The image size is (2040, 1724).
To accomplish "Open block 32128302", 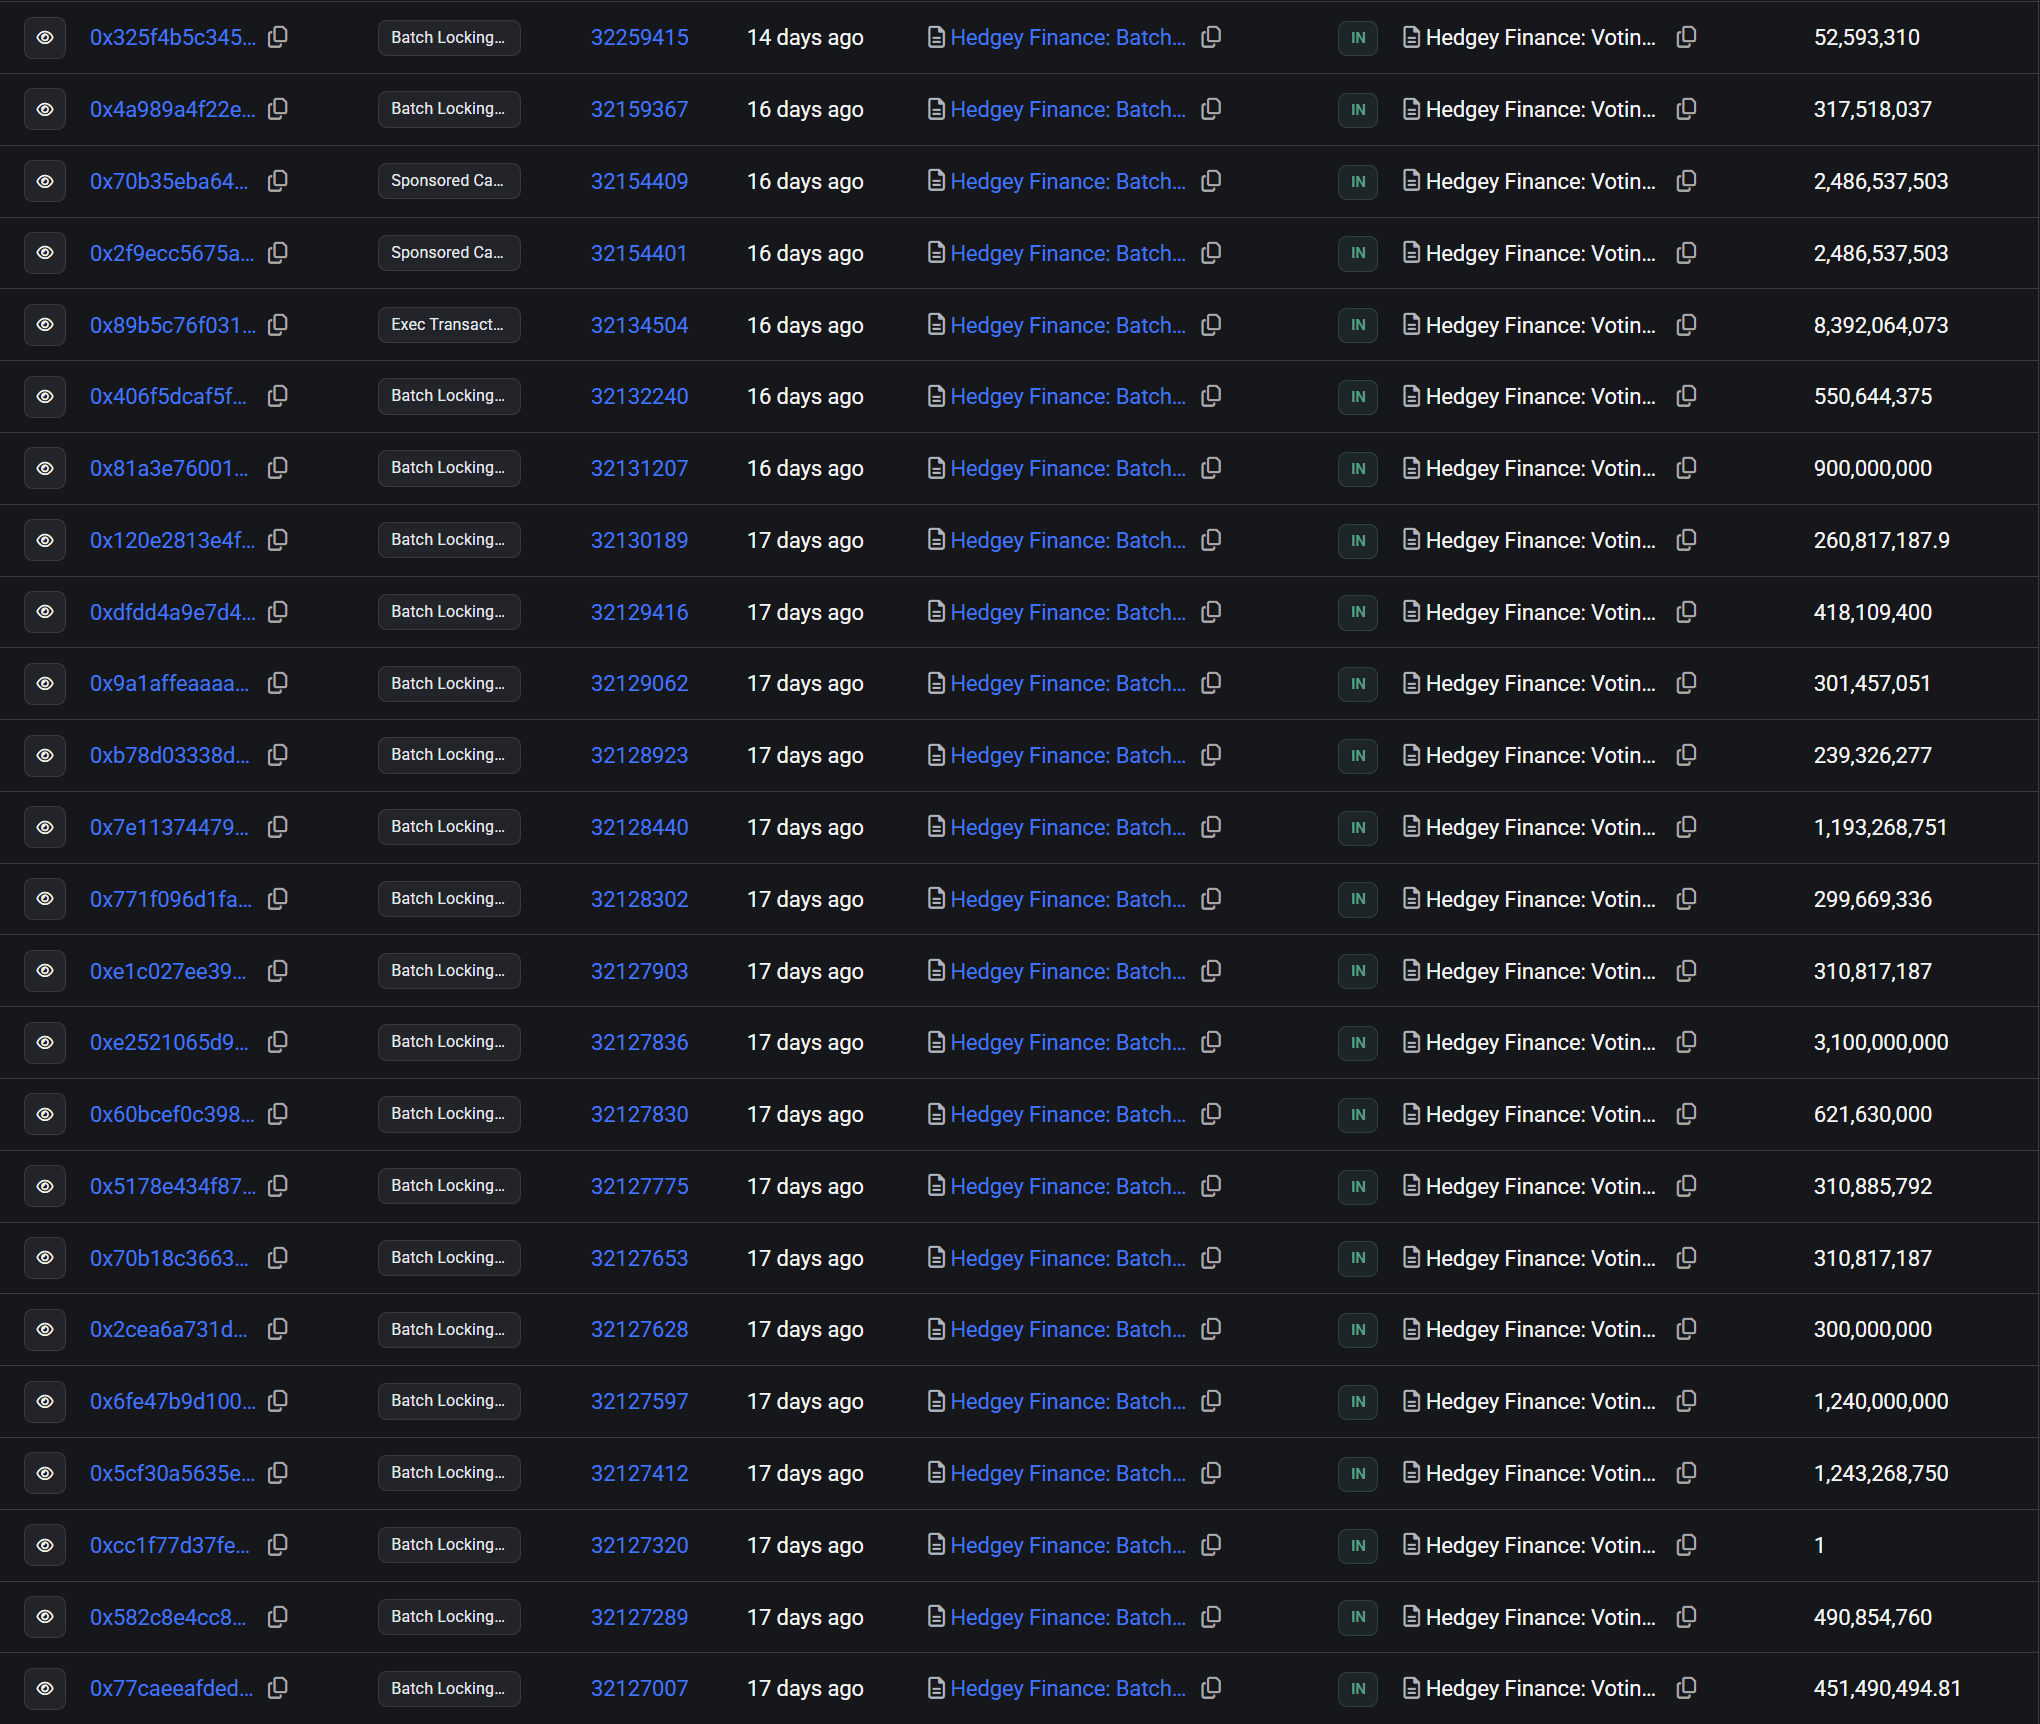I will point(640,899).
